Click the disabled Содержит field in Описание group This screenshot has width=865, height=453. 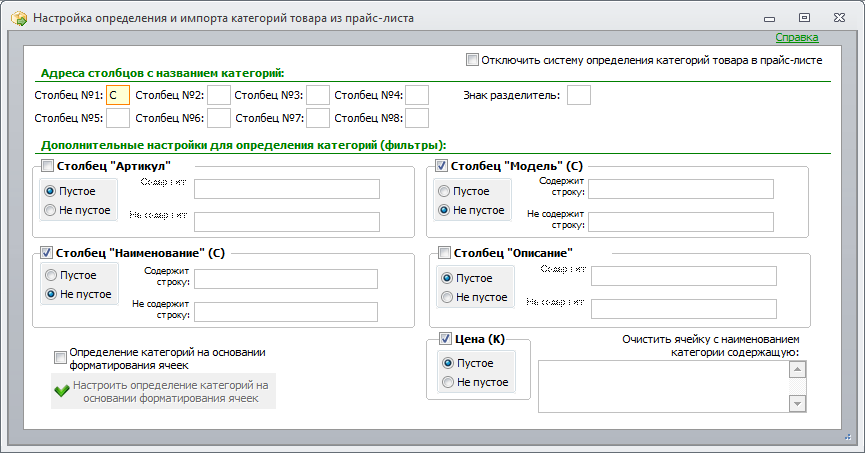(684, 276)
